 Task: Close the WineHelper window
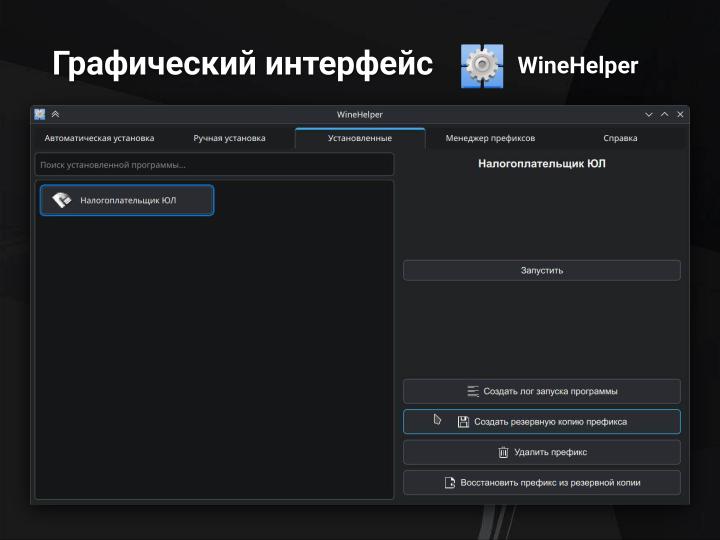[680, 114]
